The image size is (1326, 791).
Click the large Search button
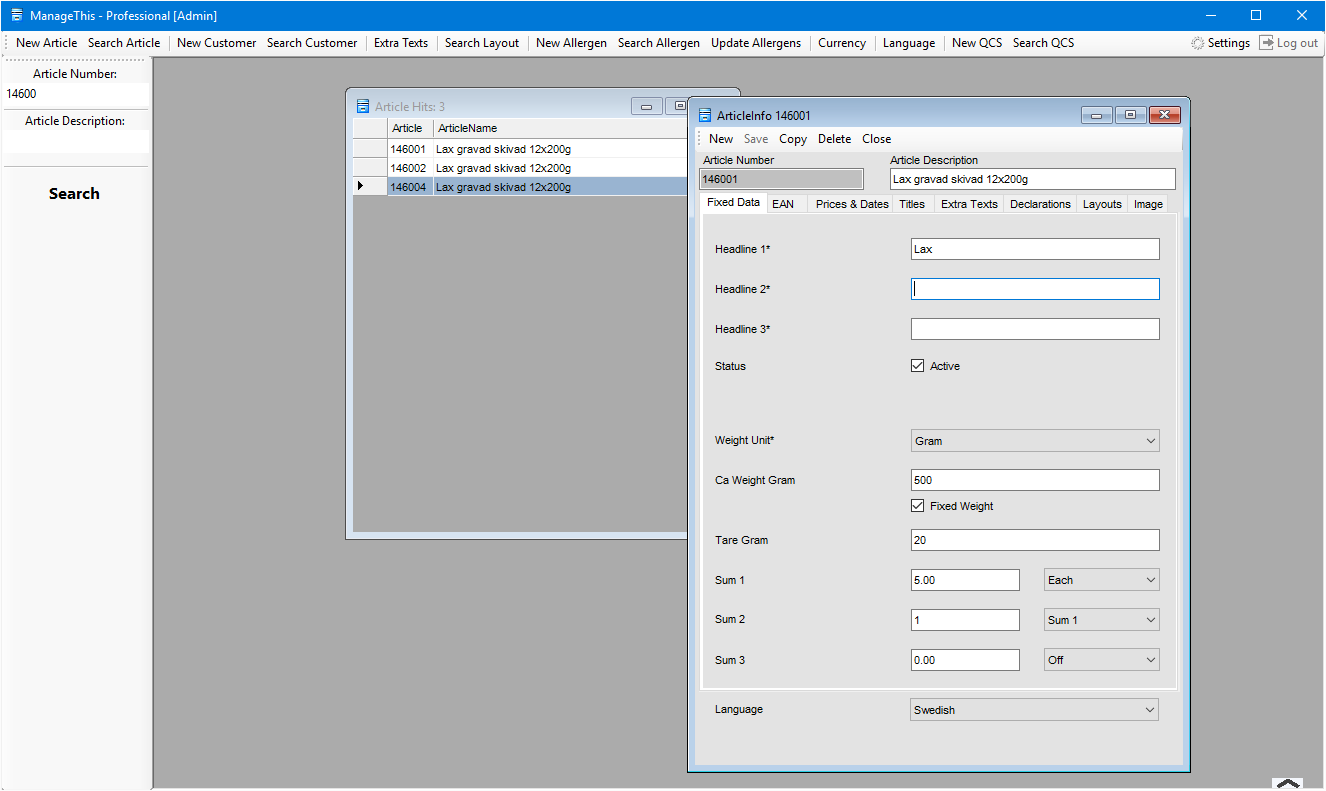(74, 194)
